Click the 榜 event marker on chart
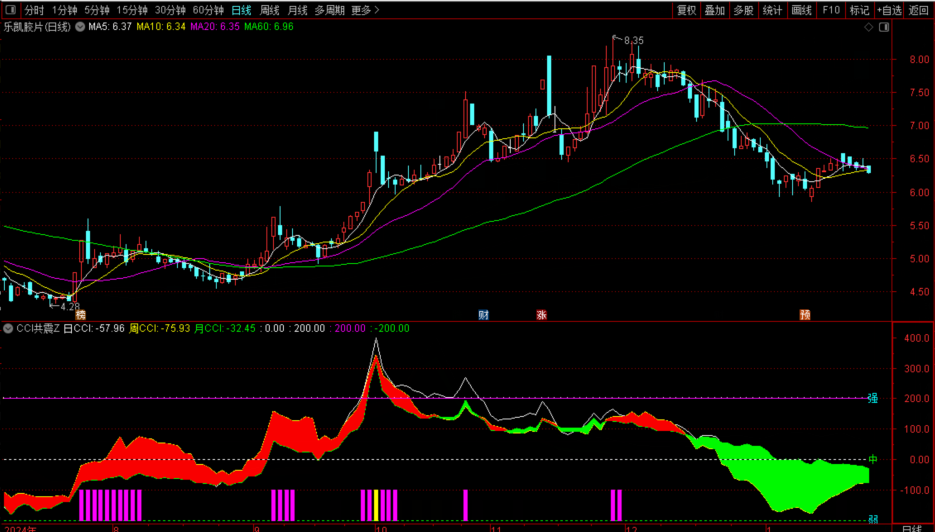Screen dimensions: 935x532 tap(81, 314)
